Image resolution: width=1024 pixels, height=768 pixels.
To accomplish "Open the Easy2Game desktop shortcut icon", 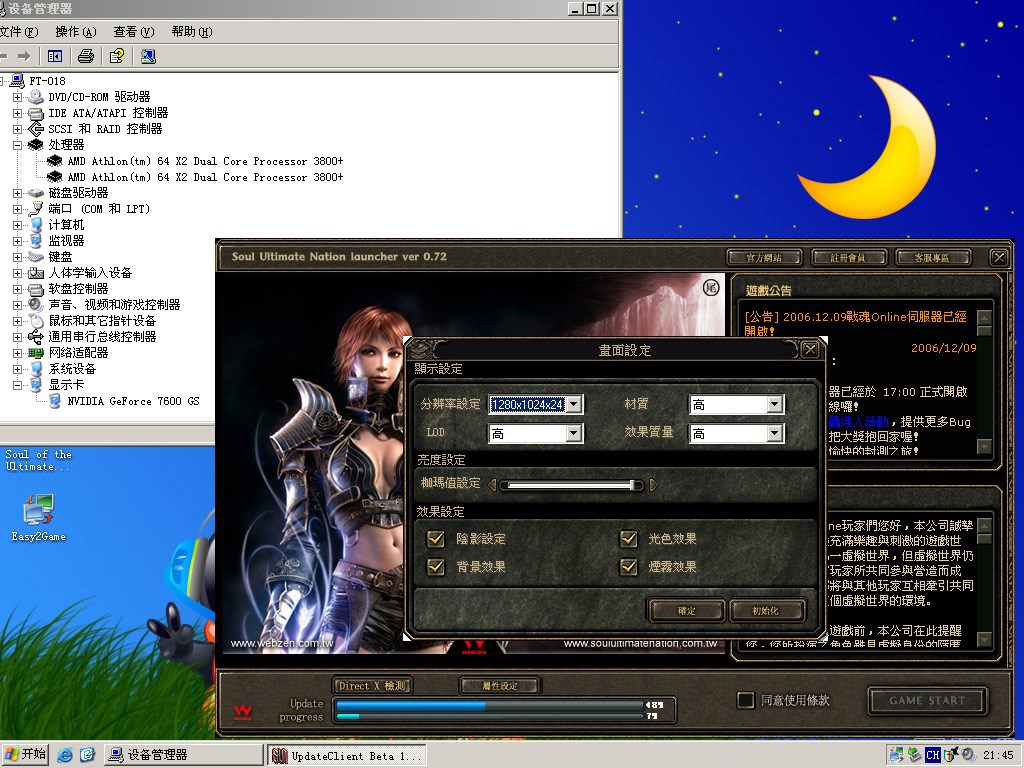I will 39,510.
